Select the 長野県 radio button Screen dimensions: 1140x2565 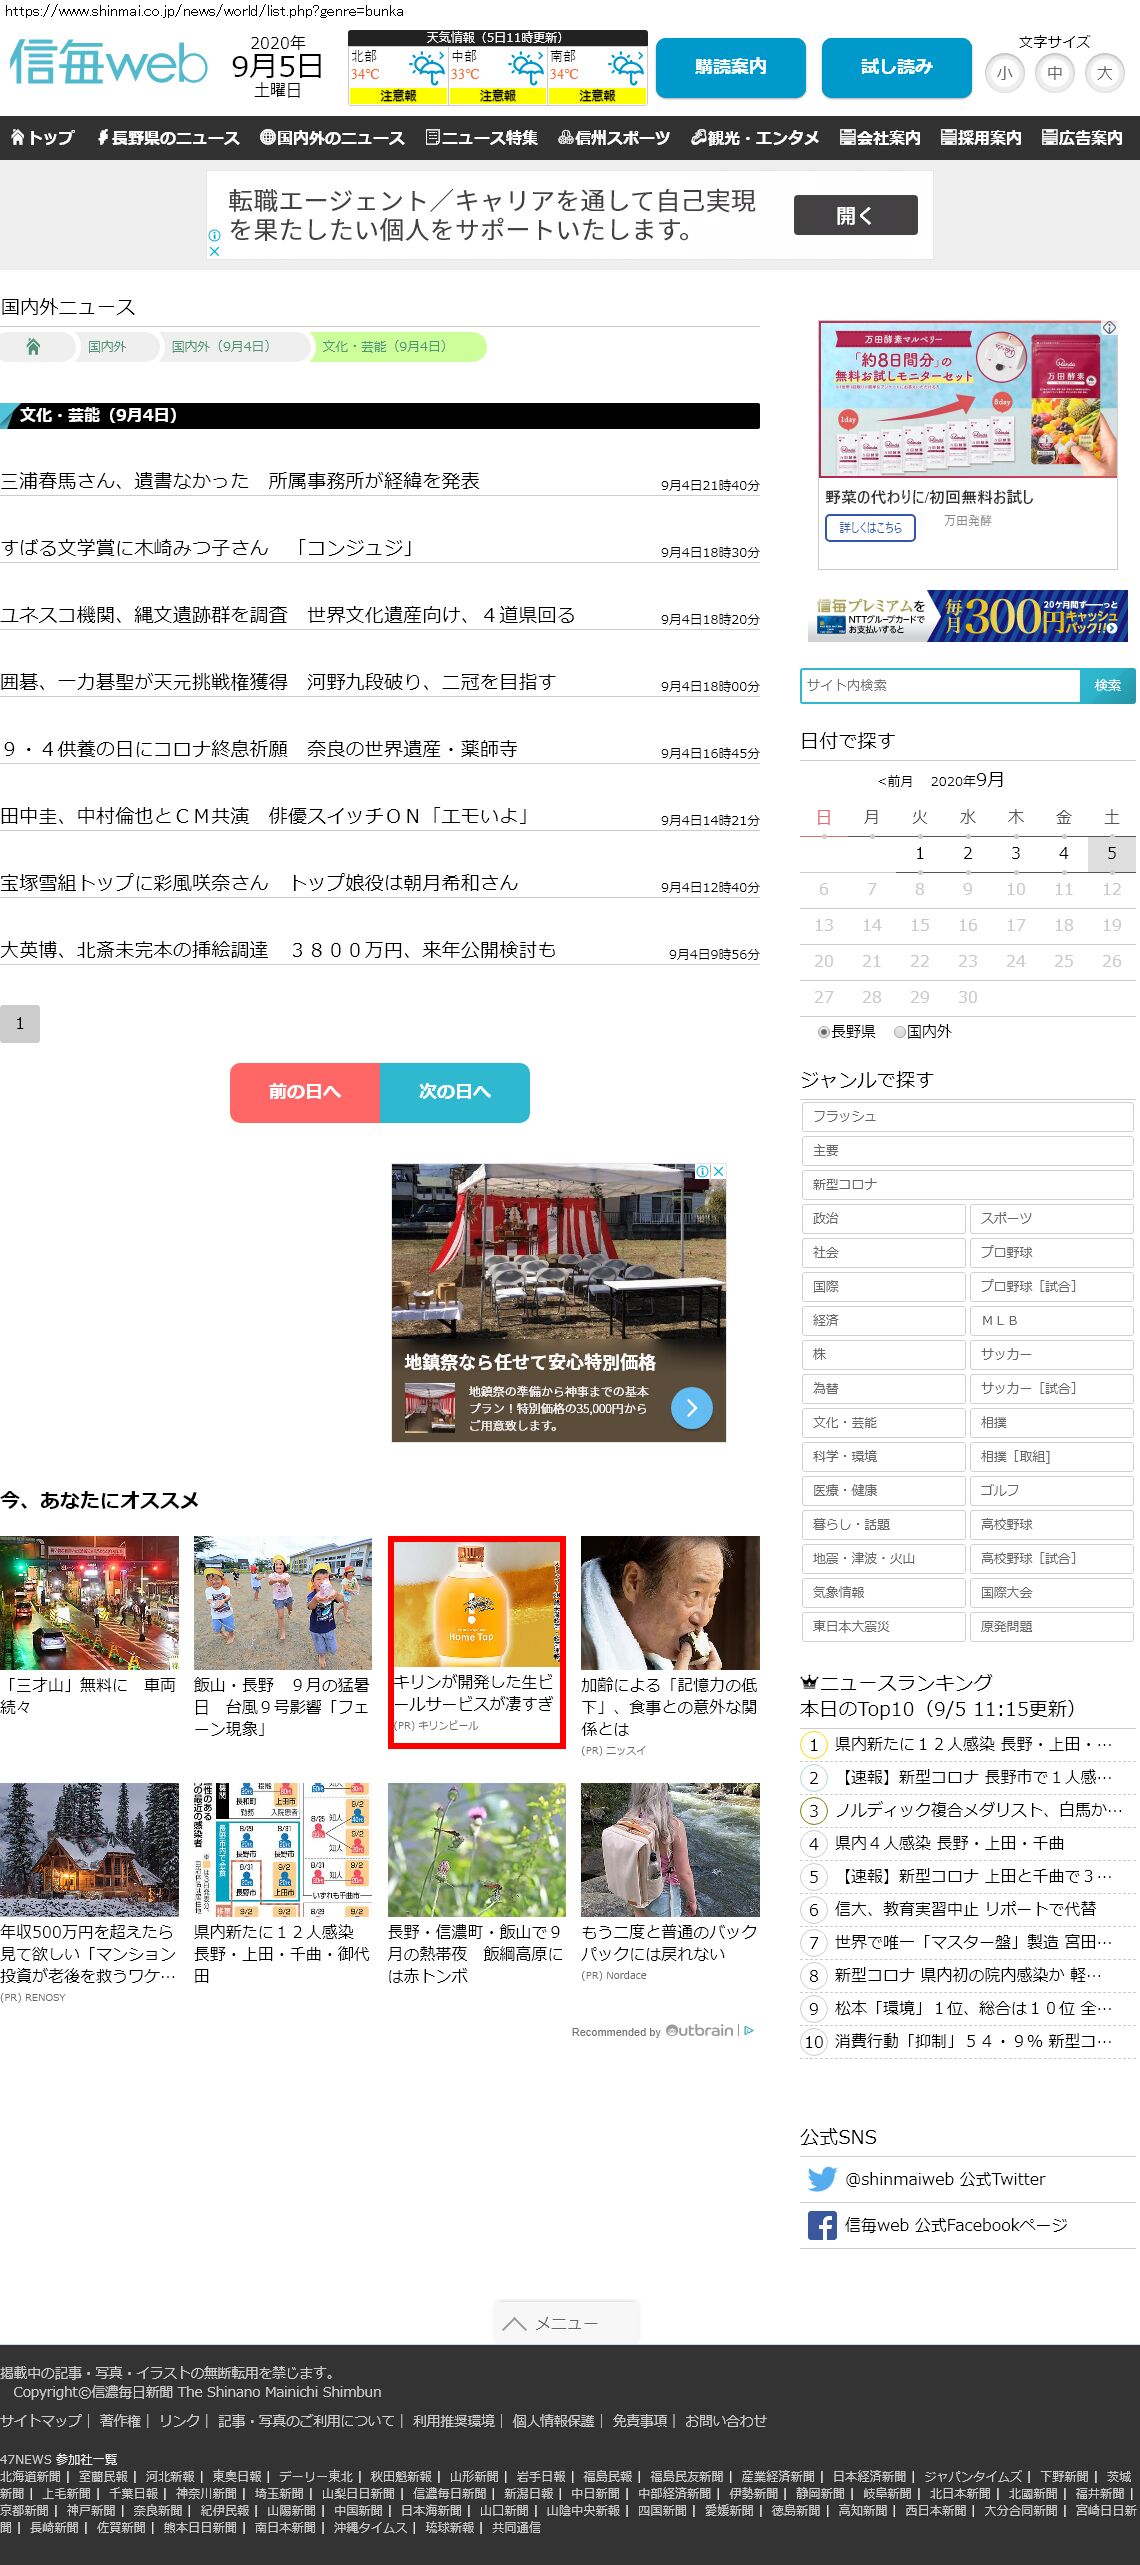coord(824,1032)
